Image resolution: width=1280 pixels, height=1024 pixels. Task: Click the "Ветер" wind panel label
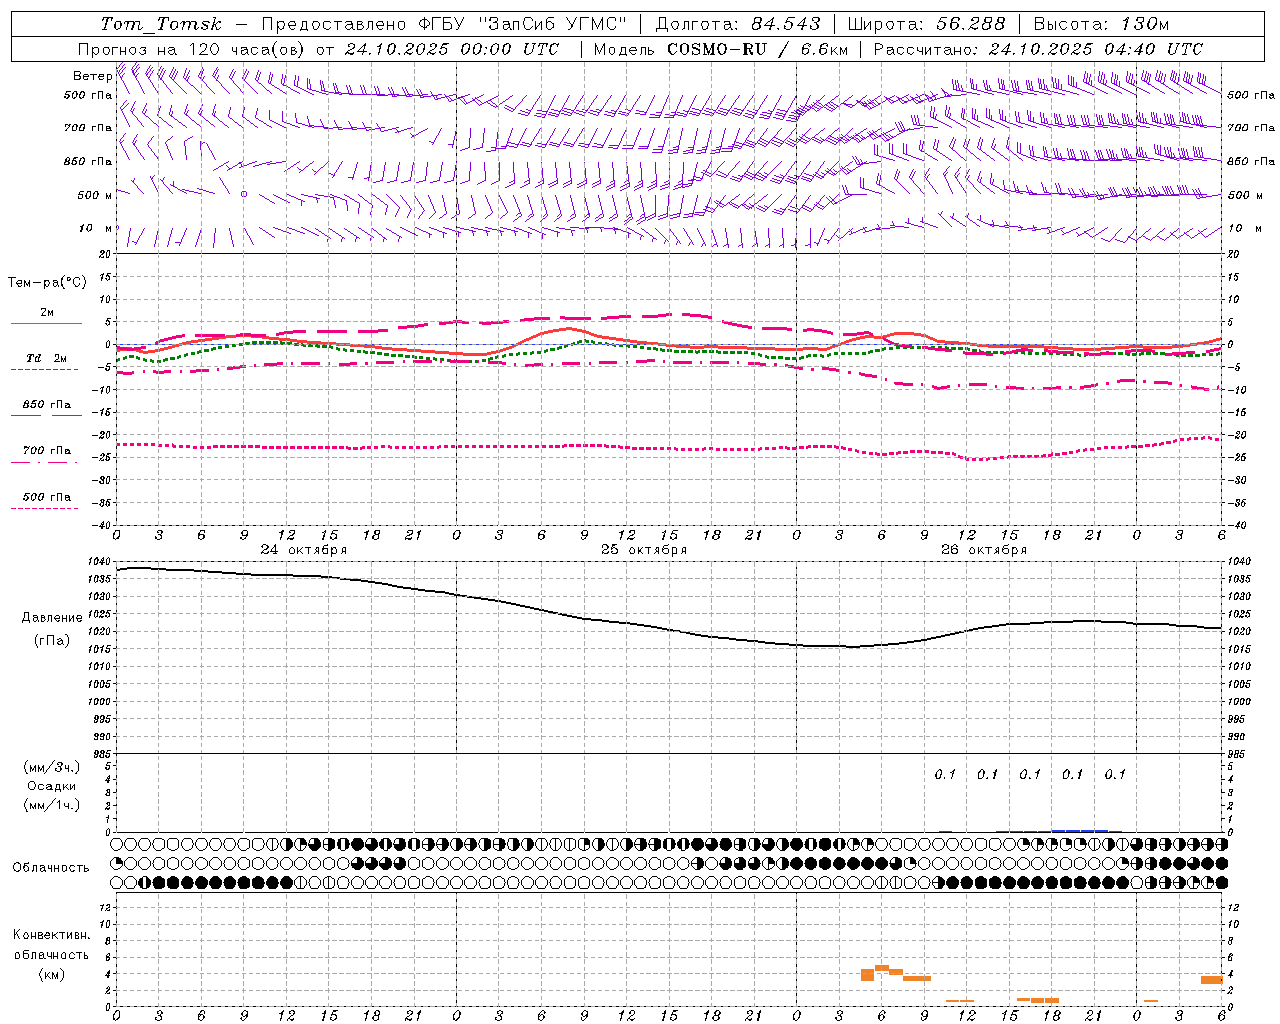coord(92,76)
